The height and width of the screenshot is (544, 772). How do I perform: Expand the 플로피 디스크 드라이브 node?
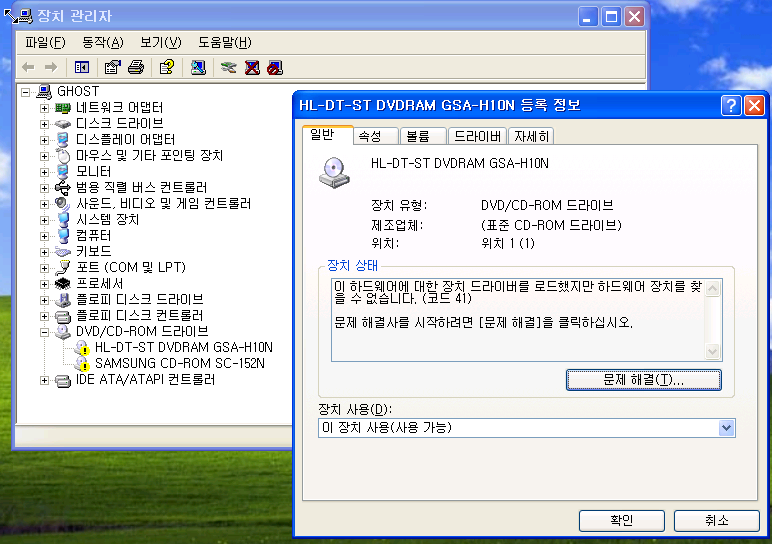tap(44, 300)
